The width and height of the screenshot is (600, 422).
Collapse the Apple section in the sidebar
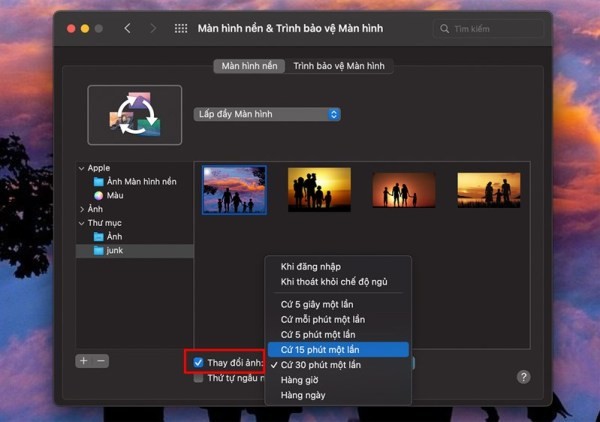tap(81, 168)
